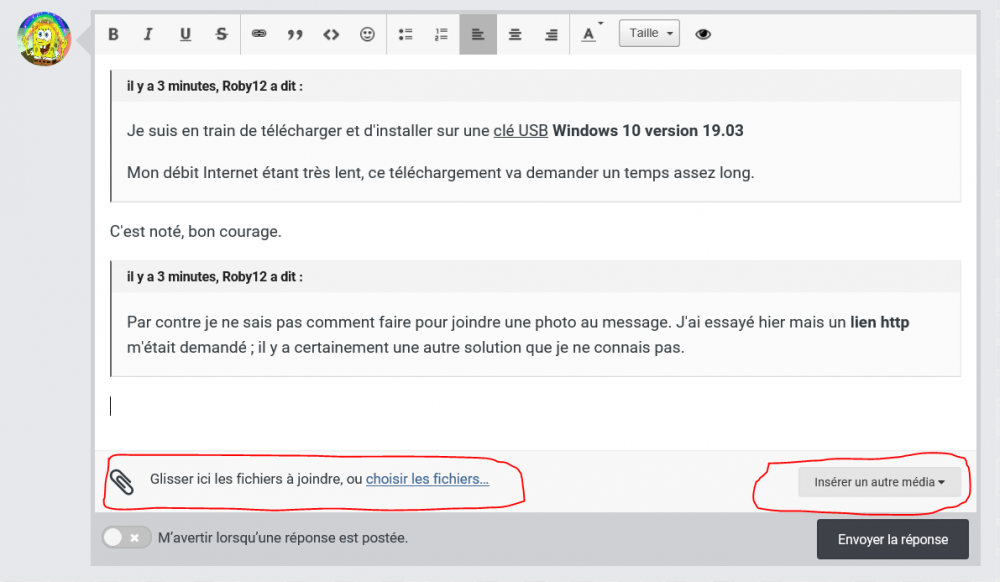Image resolution: width=1000 pixels, height=582 pixels.
Task: Click the bold text Windows 10 version 19.03
Action: (648, 131)
